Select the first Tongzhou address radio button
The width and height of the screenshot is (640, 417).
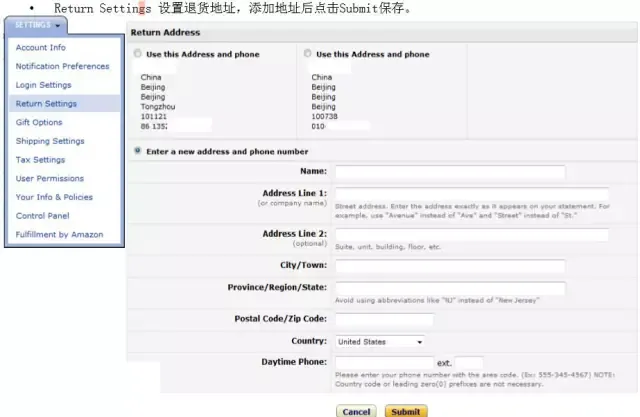pyautogui.click(x=137, y=54)
